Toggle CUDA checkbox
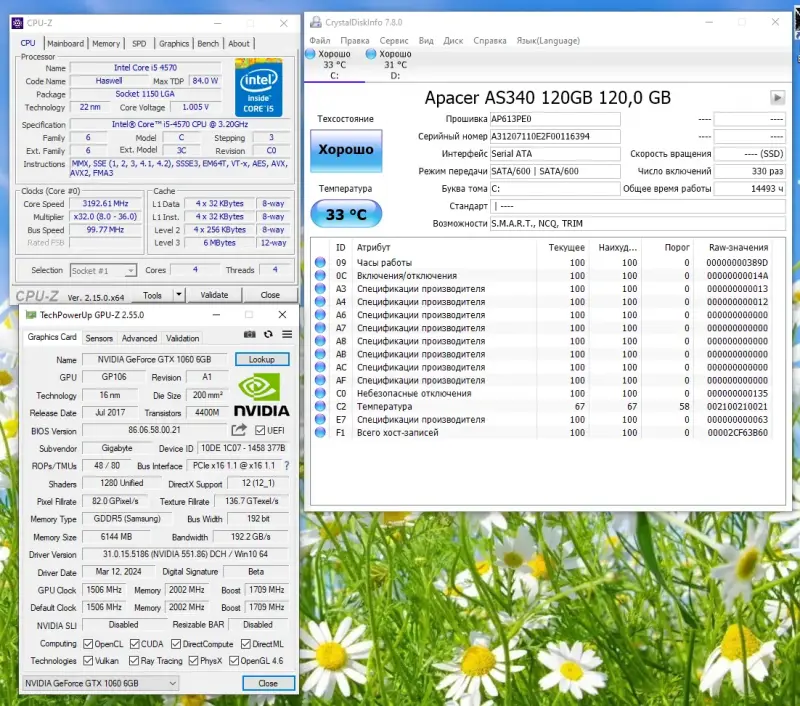 point(135,644)
